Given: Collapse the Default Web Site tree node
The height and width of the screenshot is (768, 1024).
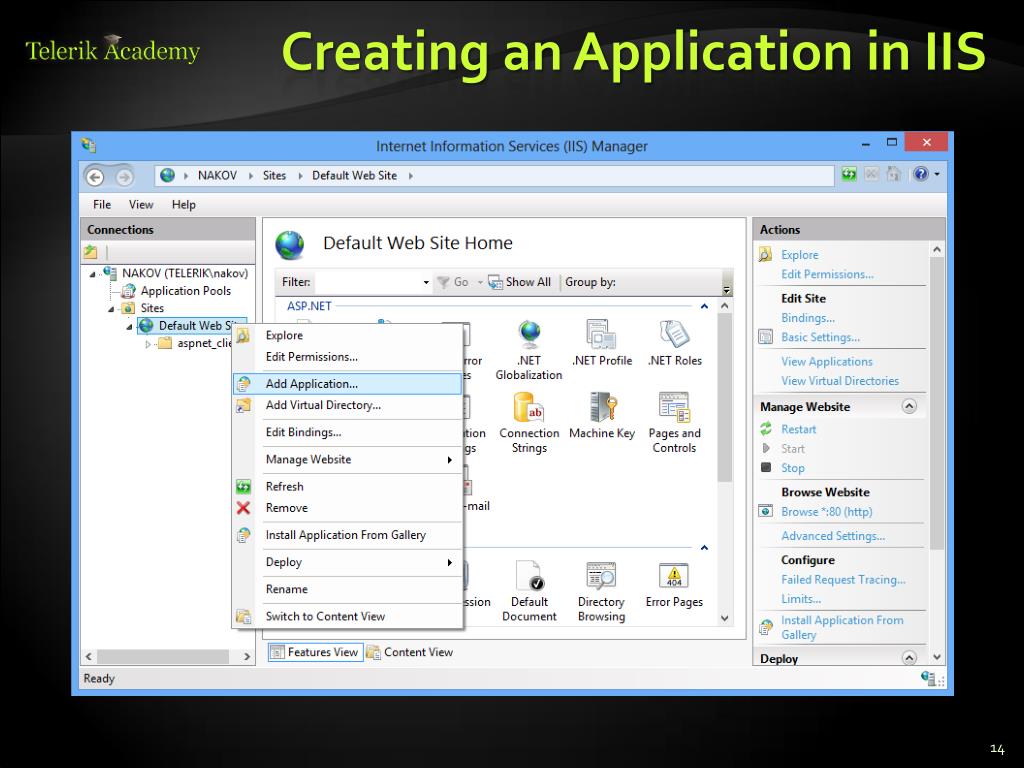Looking at the screenshot, I should coord(129,327).
